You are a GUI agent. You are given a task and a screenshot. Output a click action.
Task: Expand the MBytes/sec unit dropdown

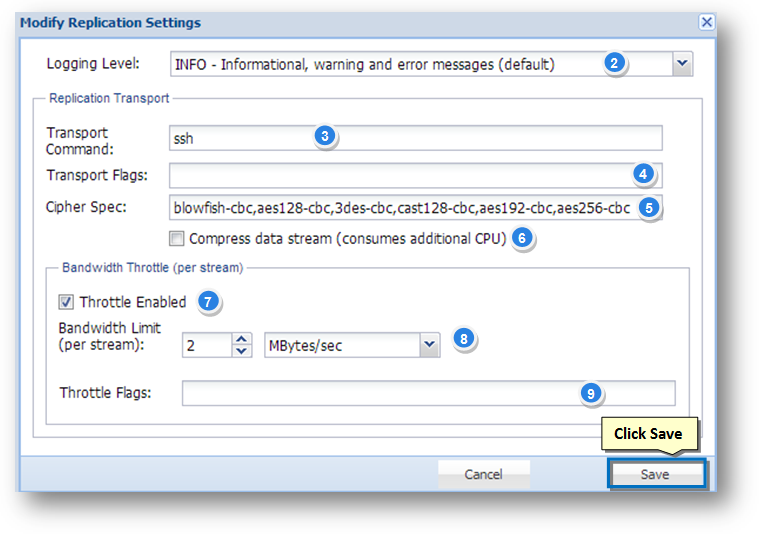click(429, 345)
